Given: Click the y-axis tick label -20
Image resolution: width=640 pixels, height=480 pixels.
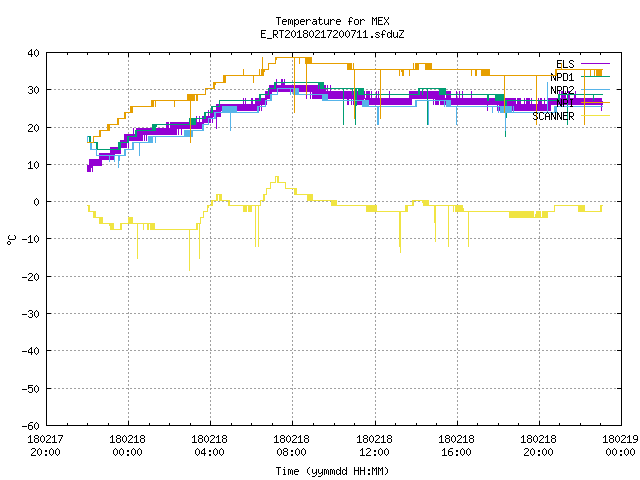Looking at the screenshot, I should [x=31, y=277].
